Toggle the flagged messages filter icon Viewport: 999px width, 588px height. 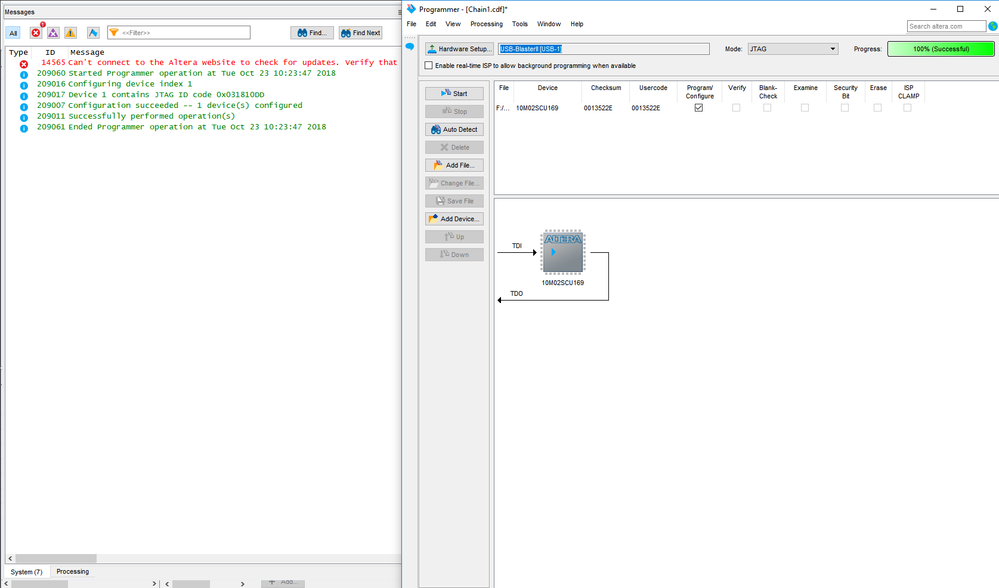coord(93,32)
